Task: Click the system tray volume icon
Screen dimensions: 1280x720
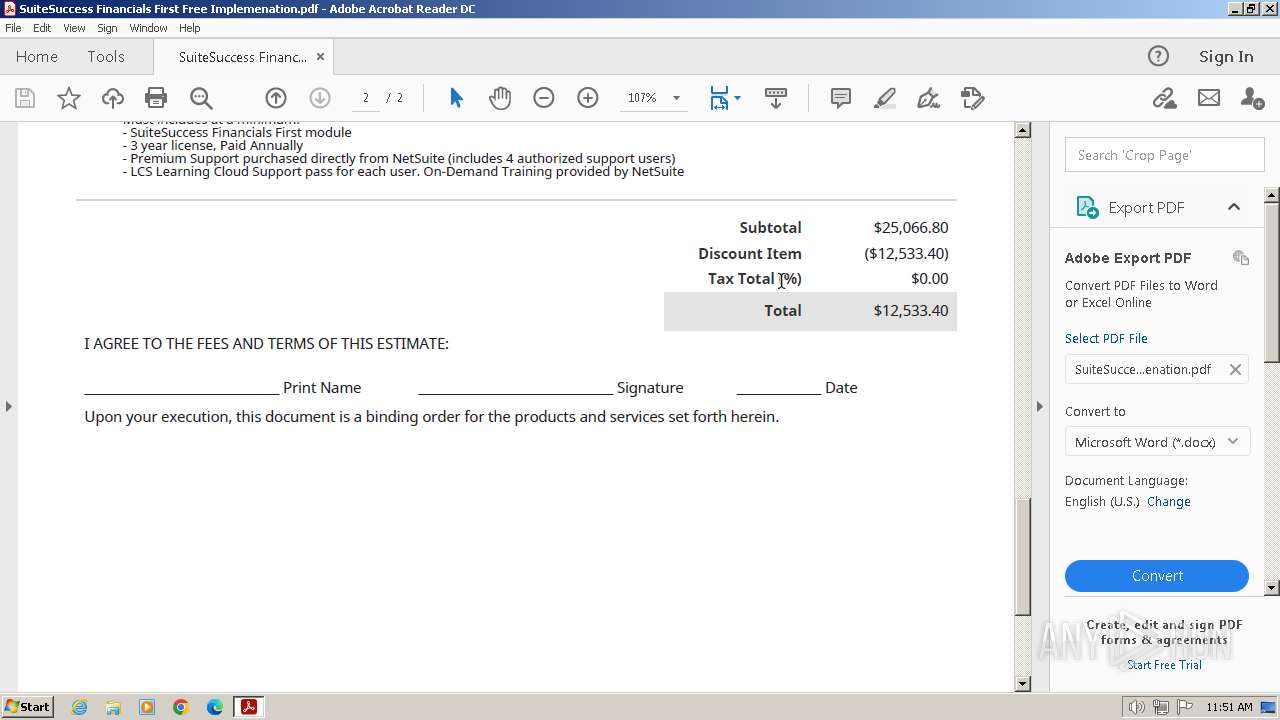Action: [1136, 707]
